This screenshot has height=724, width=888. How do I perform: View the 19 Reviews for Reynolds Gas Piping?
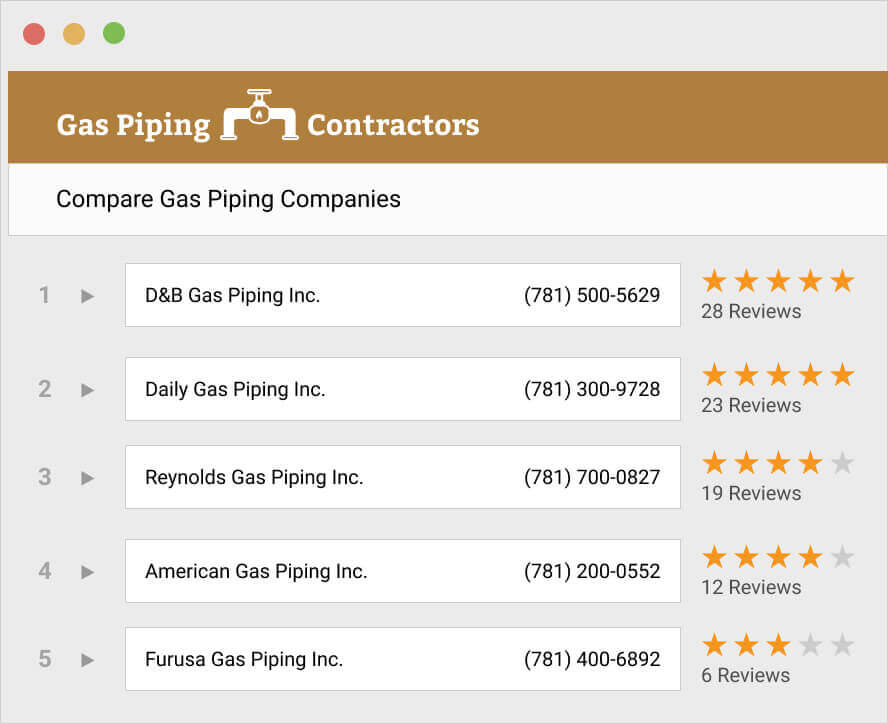(x=750, y=493)
